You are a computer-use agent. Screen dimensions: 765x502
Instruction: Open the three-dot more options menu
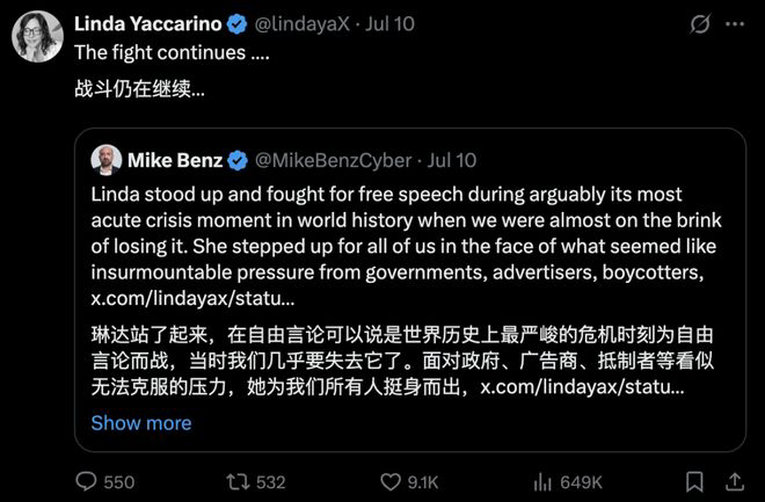point(735,23)
